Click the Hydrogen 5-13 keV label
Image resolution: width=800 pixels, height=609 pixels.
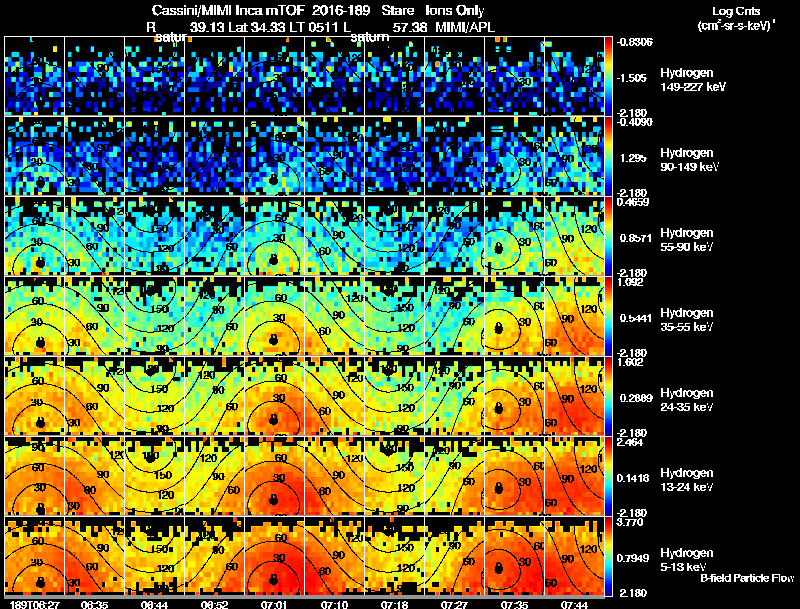pos(686,560)
